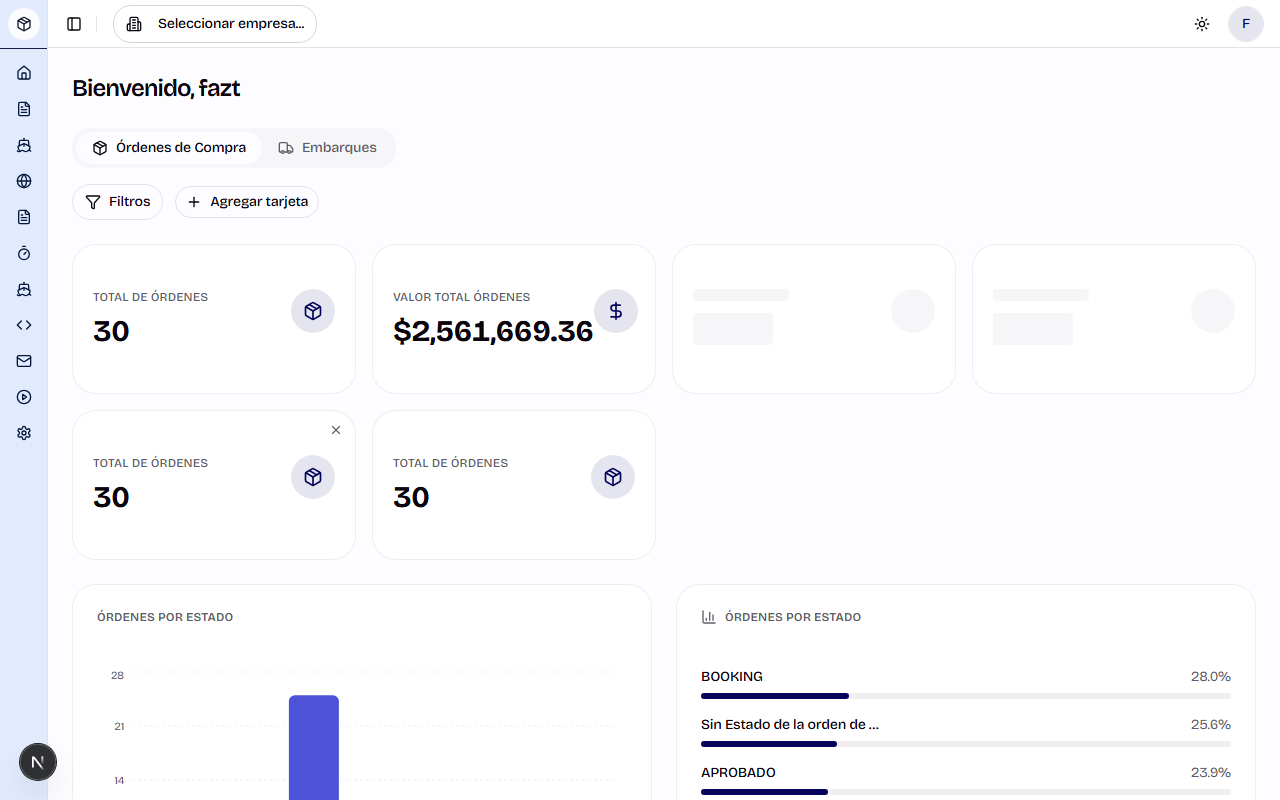Open the document icon below the globe

(24, 217)
